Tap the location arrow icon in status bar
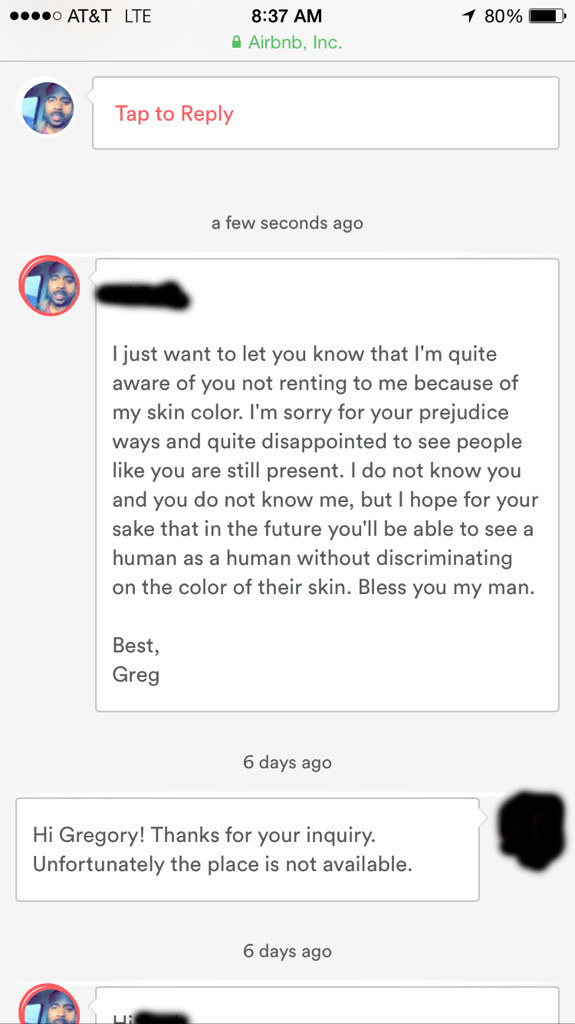575x1024 pixels. click(x=468, y=16)
